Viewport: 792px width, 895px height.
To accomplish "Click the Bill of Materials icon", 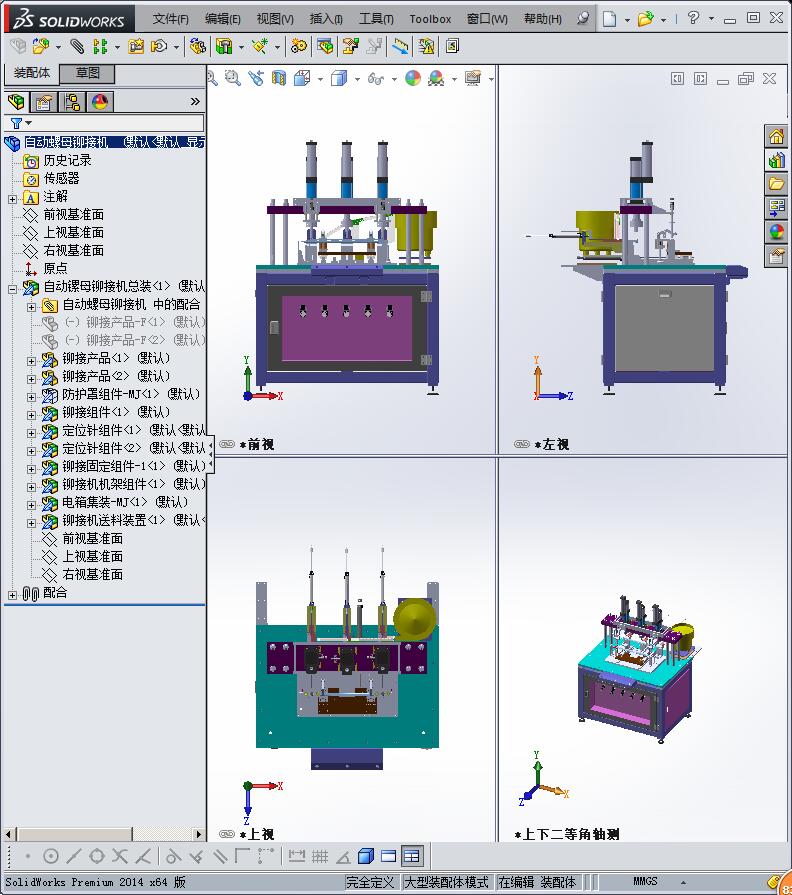I will (x=325, y=46).
